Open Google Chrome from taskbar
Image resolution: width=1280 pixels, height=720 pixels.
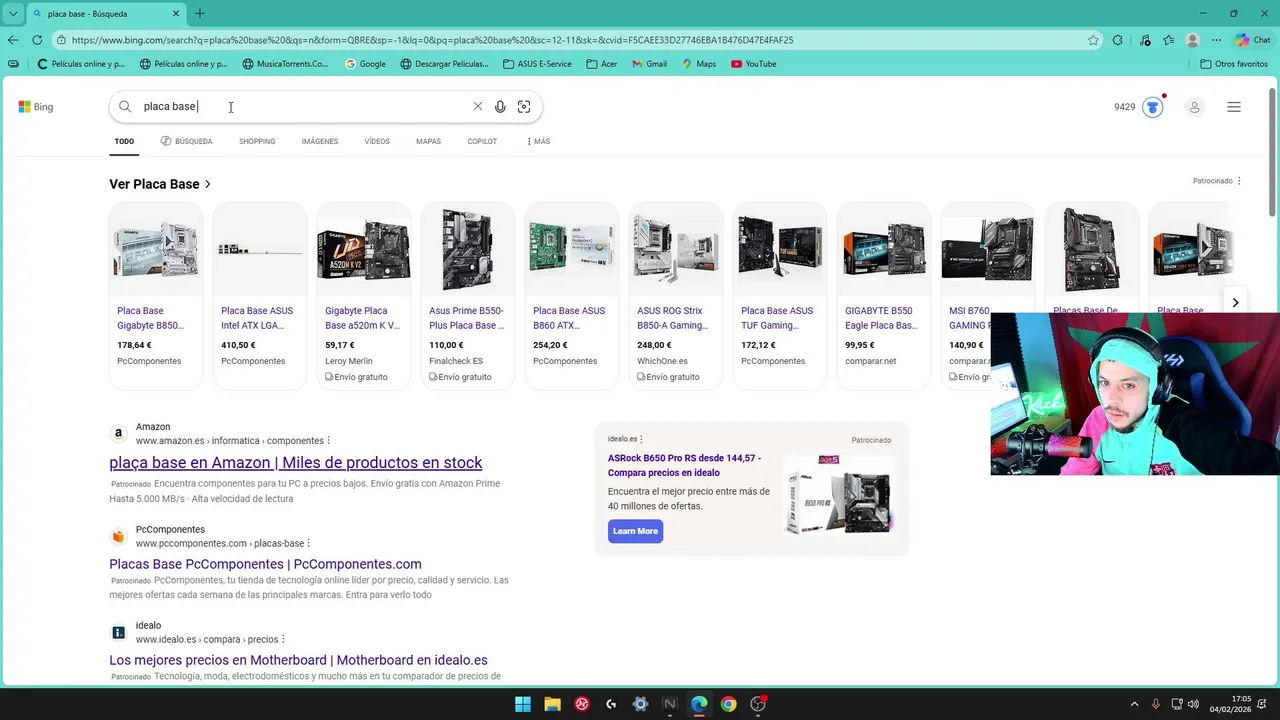(729, 704)
